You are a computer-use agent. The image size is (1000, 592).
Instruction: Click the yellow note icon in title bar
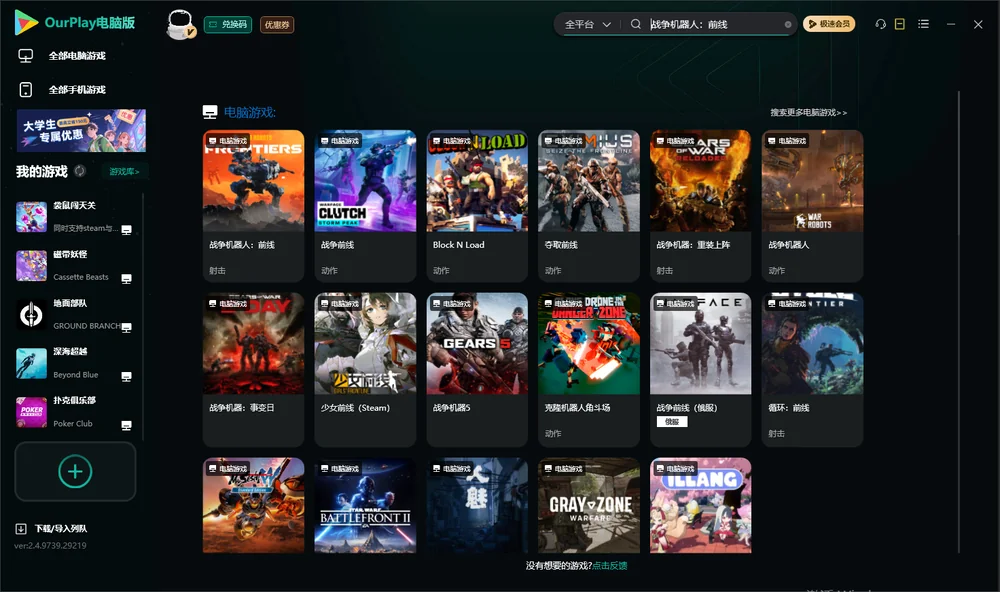point(900,24)
